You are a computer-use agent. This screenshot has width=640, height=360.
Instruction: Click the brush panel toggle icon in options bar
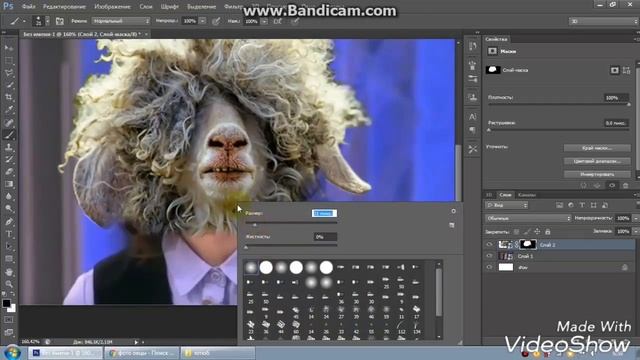coord(60,21)
